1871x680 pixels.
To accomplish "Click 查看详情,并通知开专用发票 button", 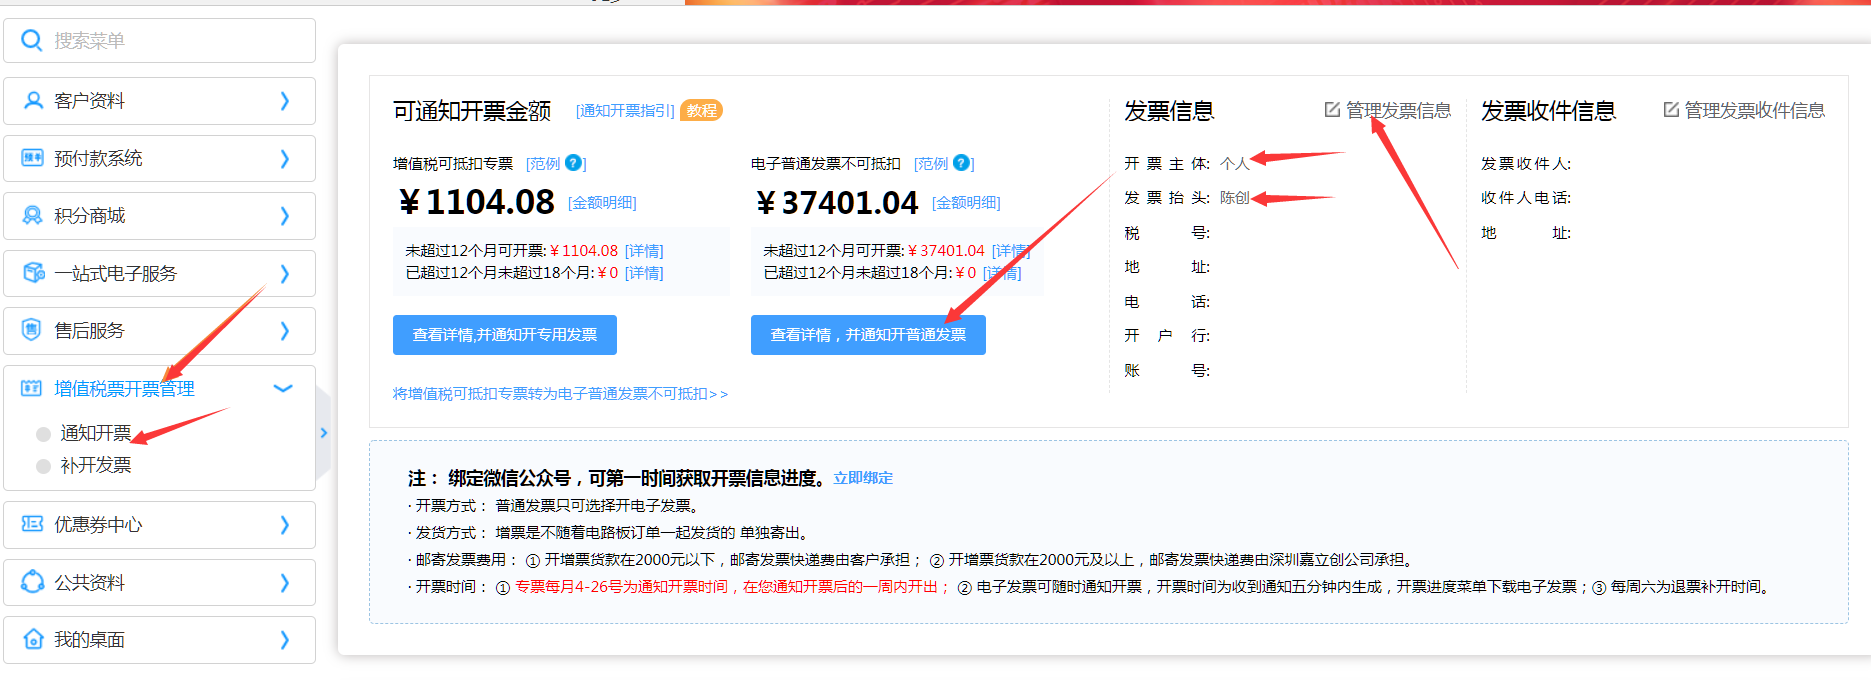I will click(504, 335).
